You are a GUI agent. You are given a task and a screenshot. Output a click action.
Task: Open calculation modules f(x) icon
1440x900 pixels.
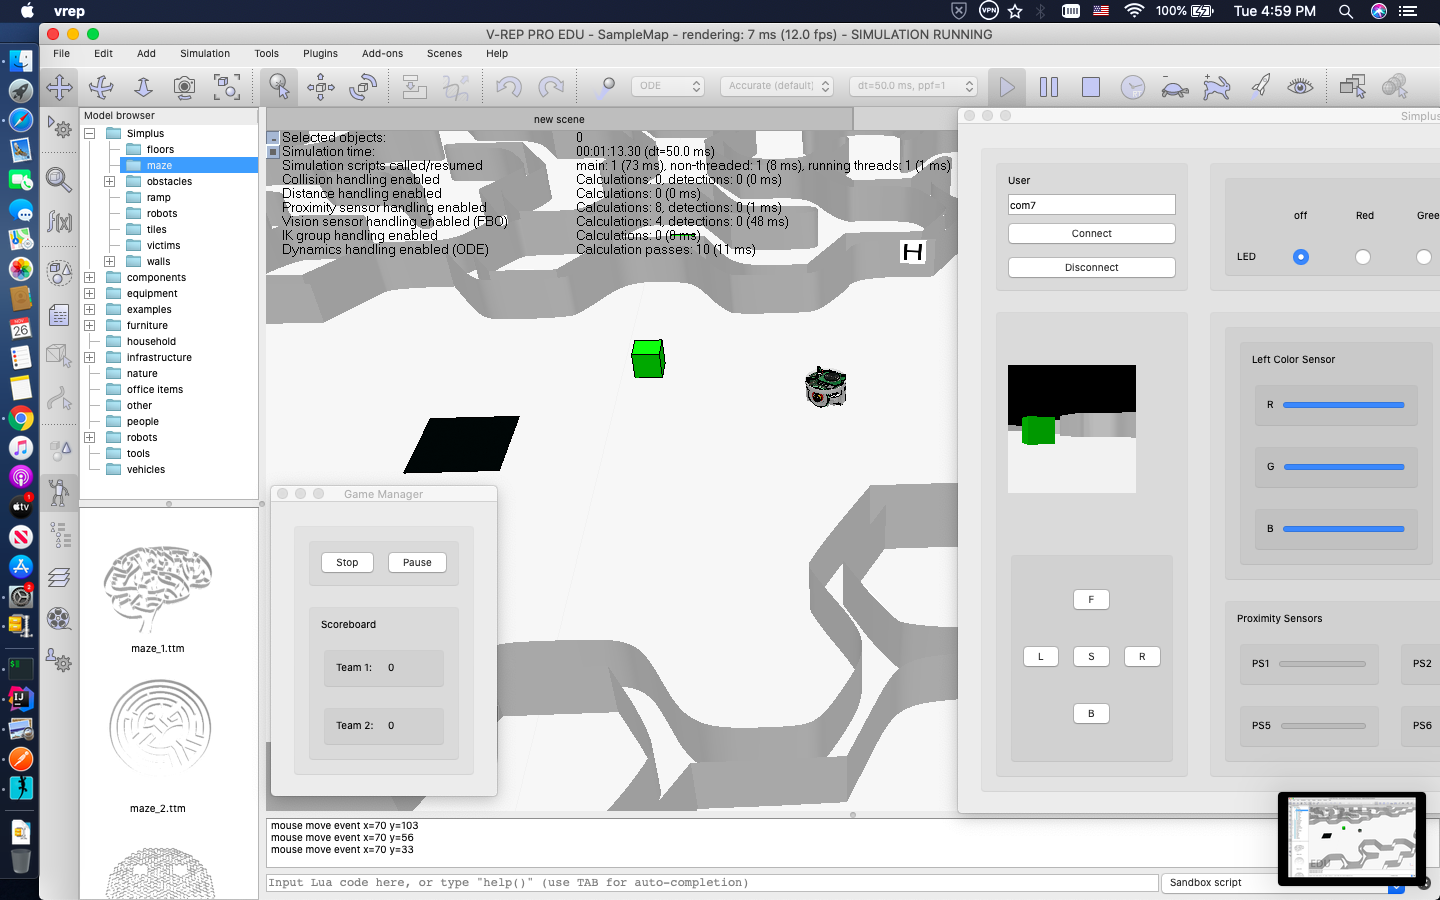coord(59,221)
